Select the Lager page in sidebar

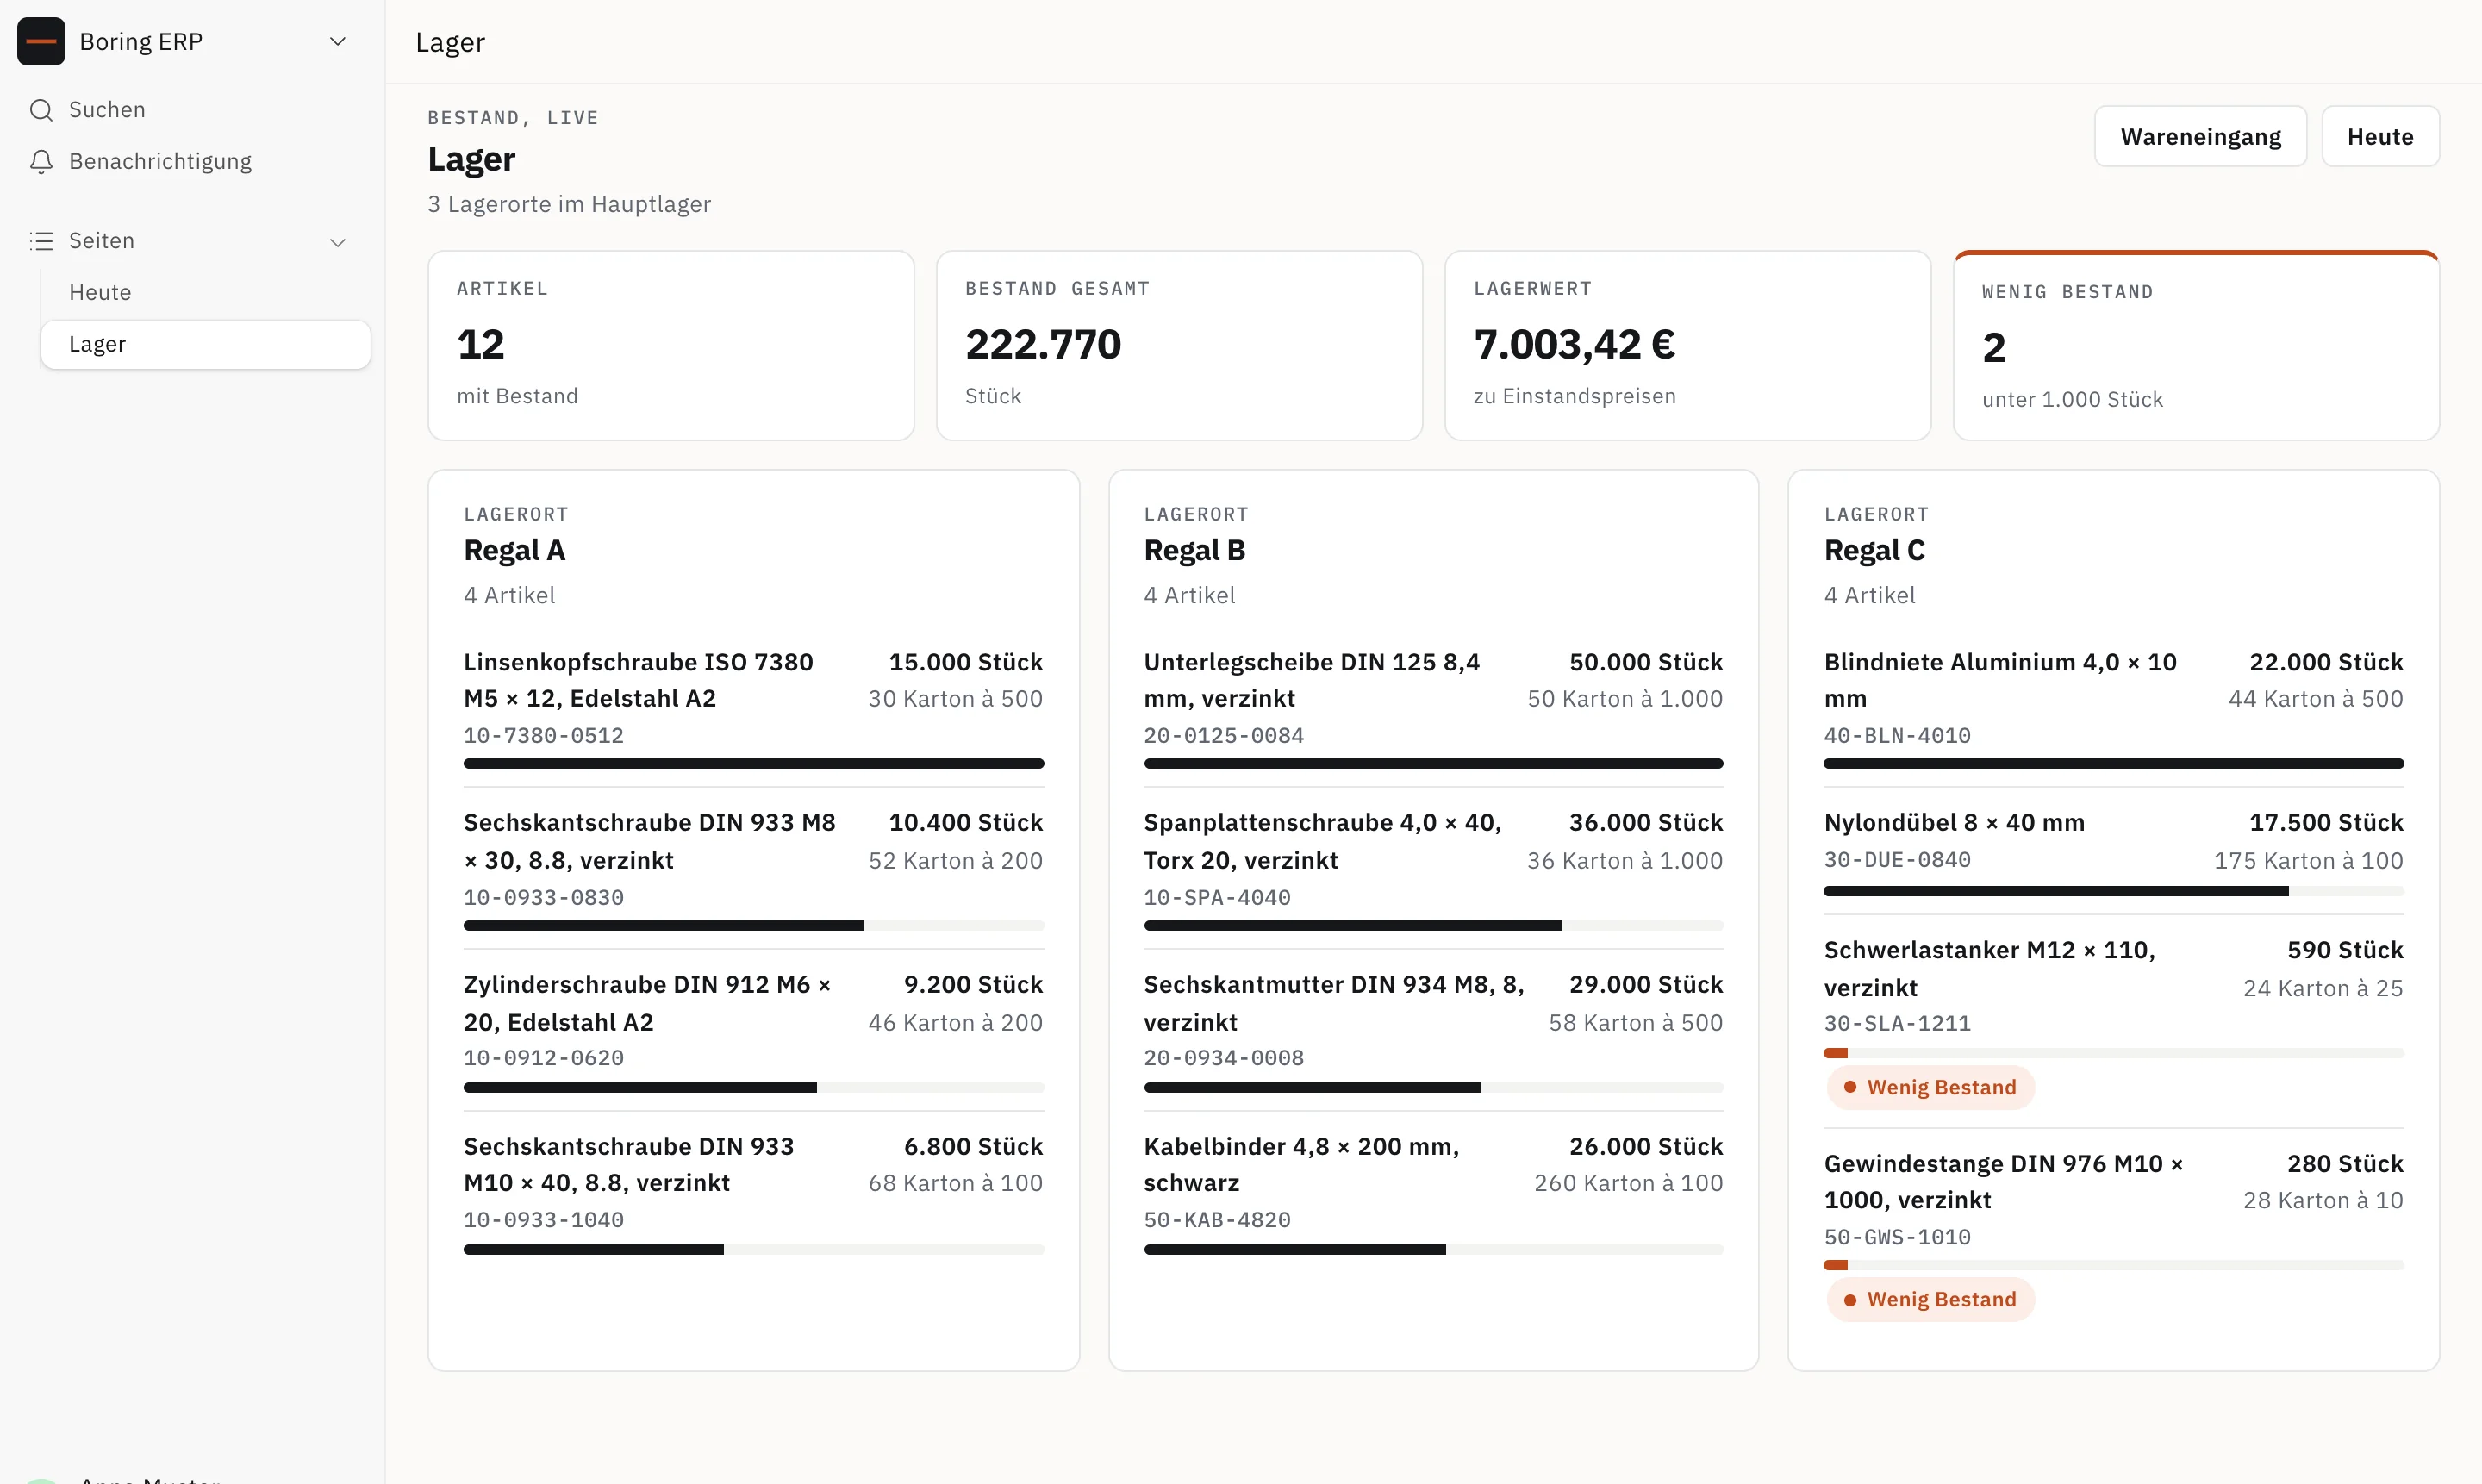pyautogui.click(x=205, y=344)
